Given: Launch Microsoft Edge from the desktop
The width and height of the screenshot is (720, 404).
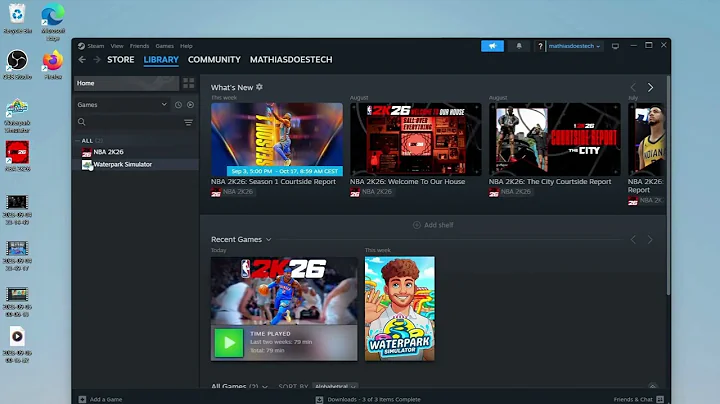Looking at the screenshot, I should [53, 22].
